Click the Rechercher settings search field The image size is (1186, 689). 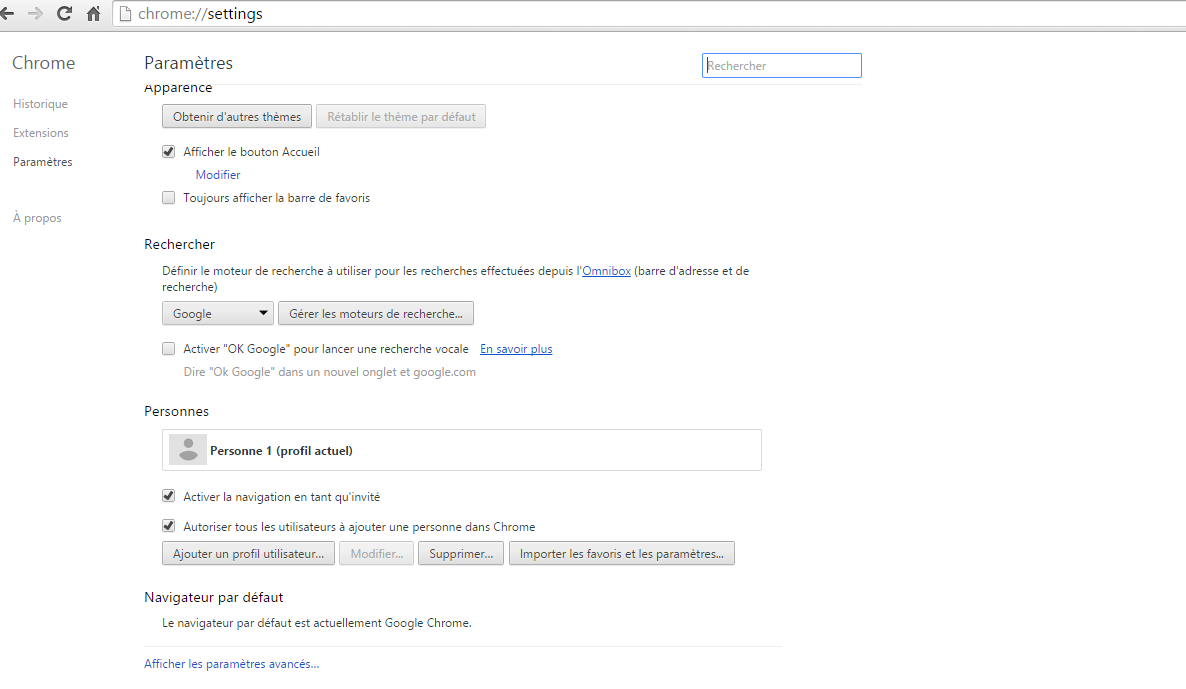(x=781, y=66)
